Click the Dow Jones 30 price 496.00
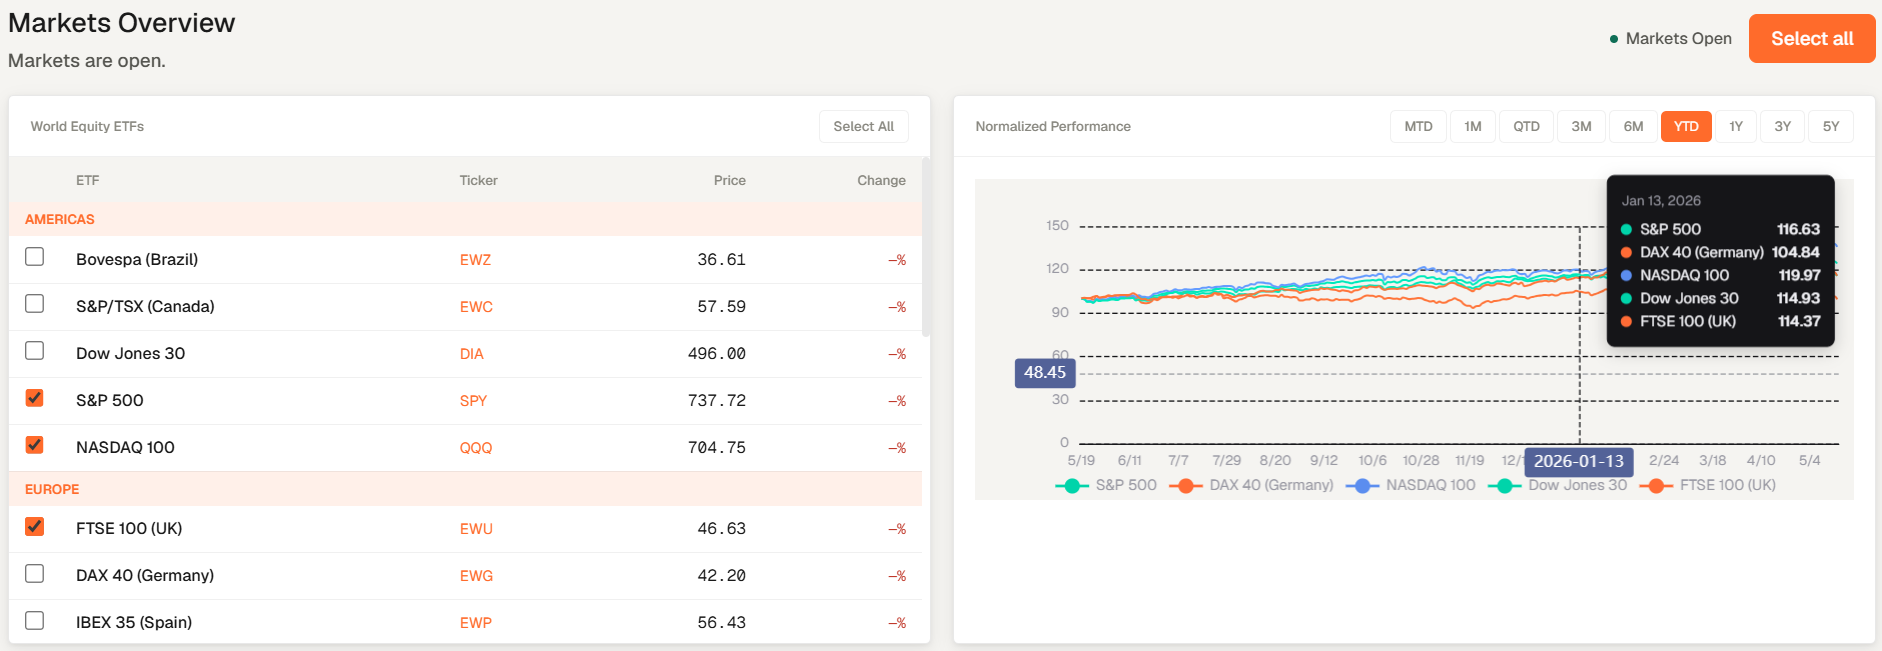Viewport: 1882px width, 651px height. tap(717, 354)
